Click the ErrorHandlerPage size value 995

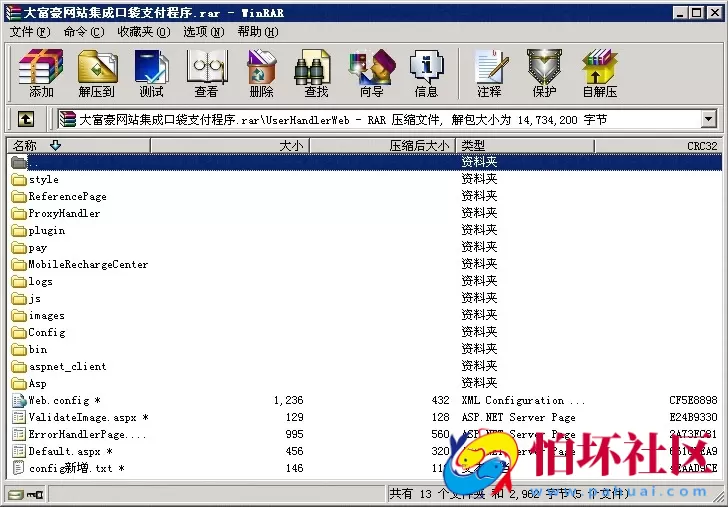click(294, 434)
